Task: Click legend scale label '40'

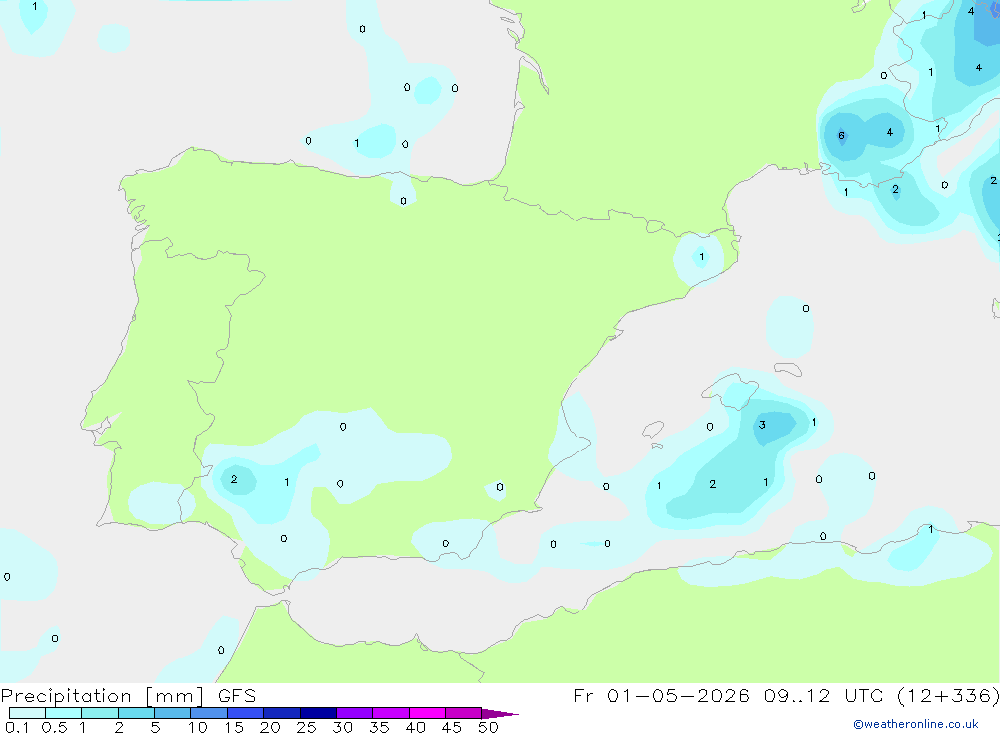Action: pos(416,727)
